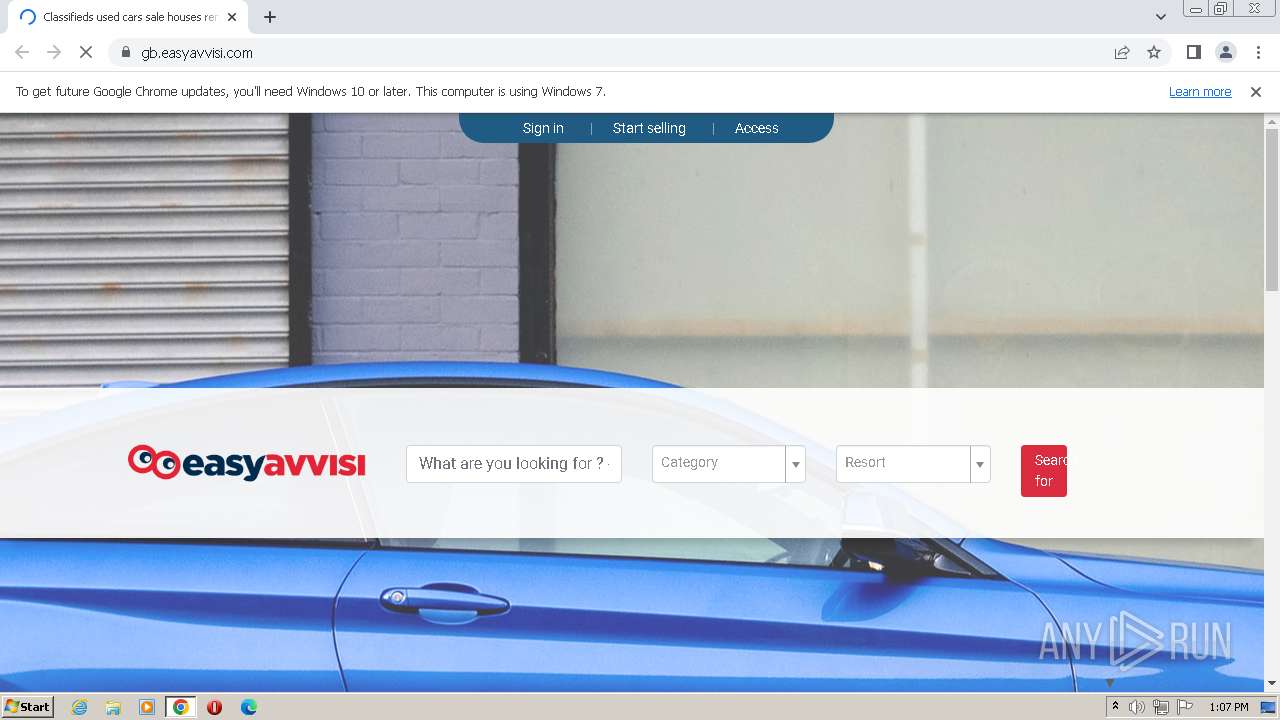
Task: Open clock showing 1:07 PM
Action: click(x=1228, y=707)
